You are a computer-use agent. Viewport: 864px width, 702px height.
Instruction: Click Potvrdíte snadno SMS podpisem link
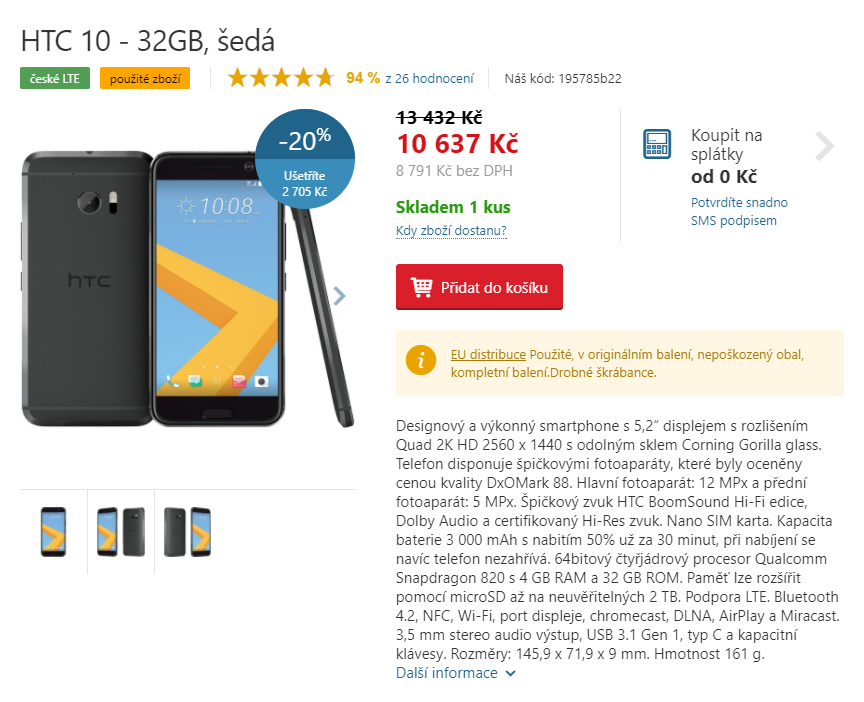pyautogui.click(x=739, y=211)
